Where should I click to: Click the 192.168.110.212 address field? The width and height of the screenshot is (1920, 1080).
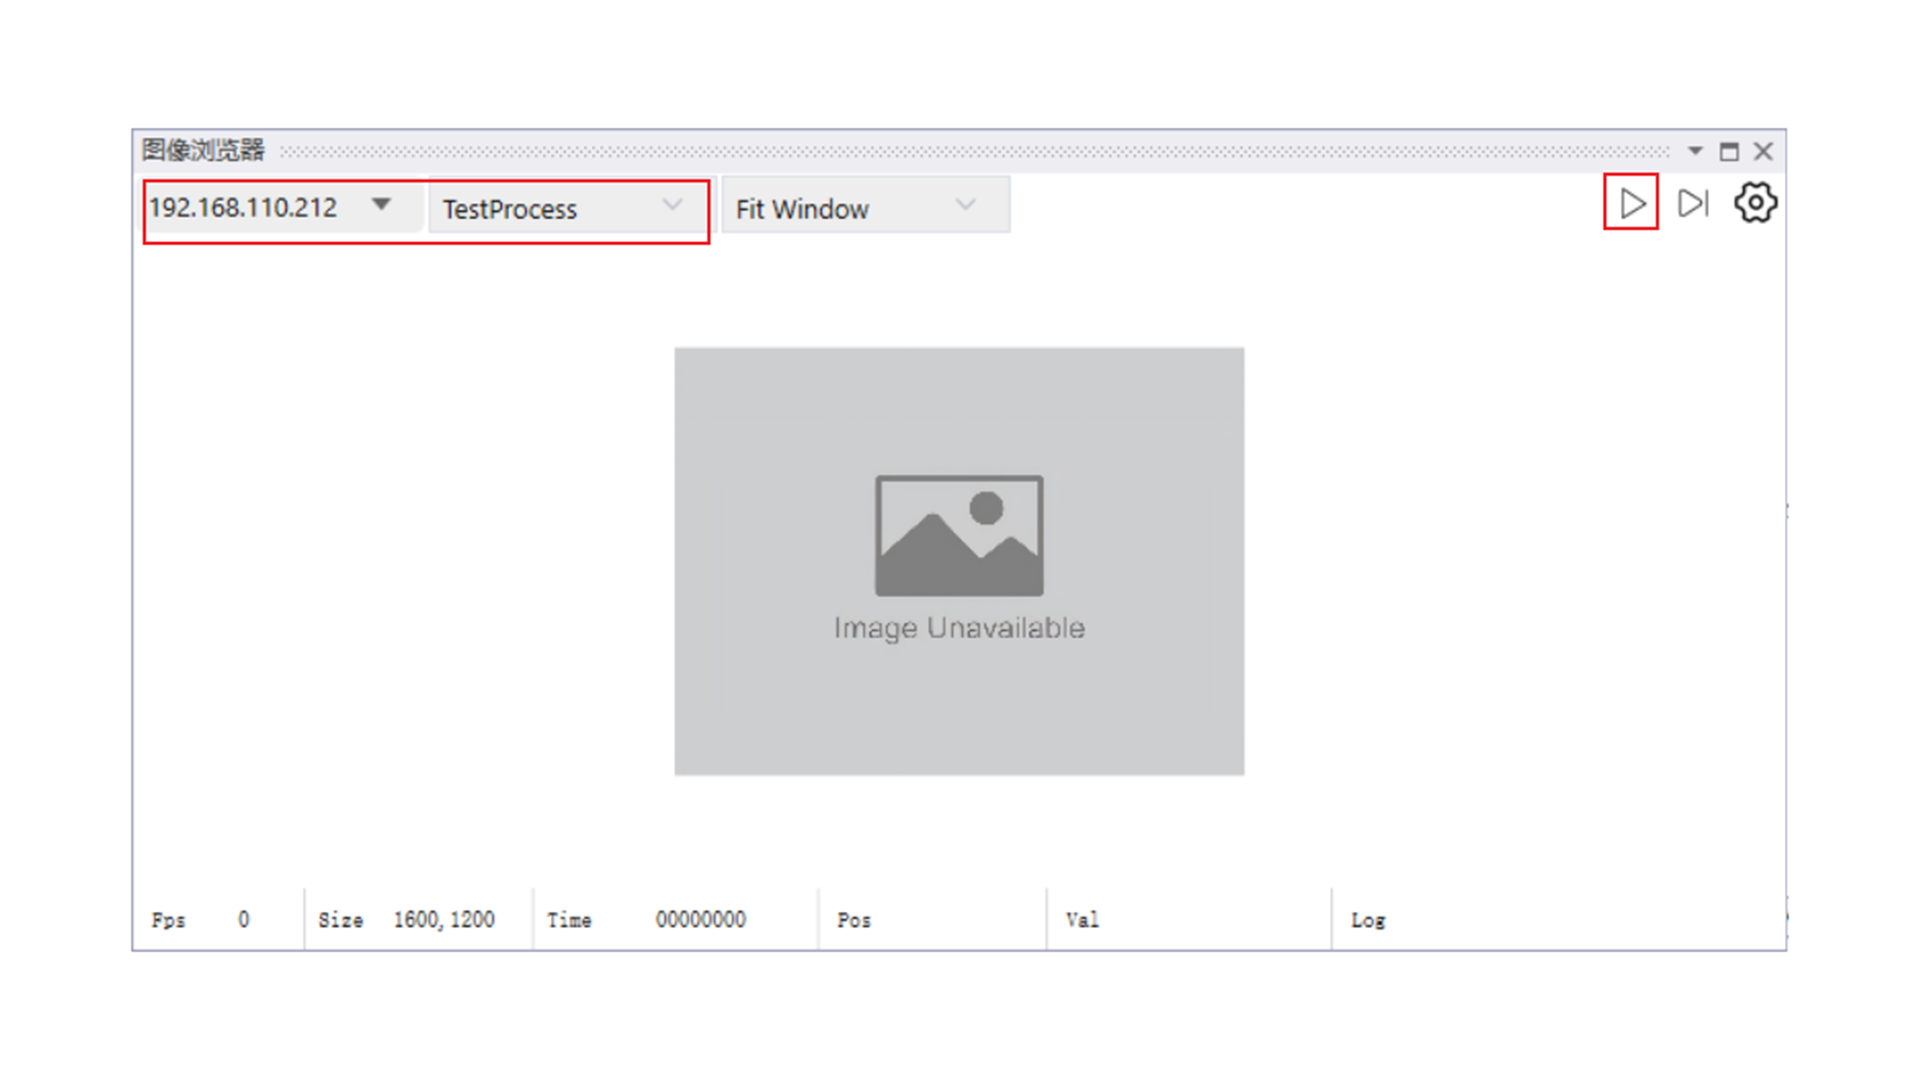(244, 208)
